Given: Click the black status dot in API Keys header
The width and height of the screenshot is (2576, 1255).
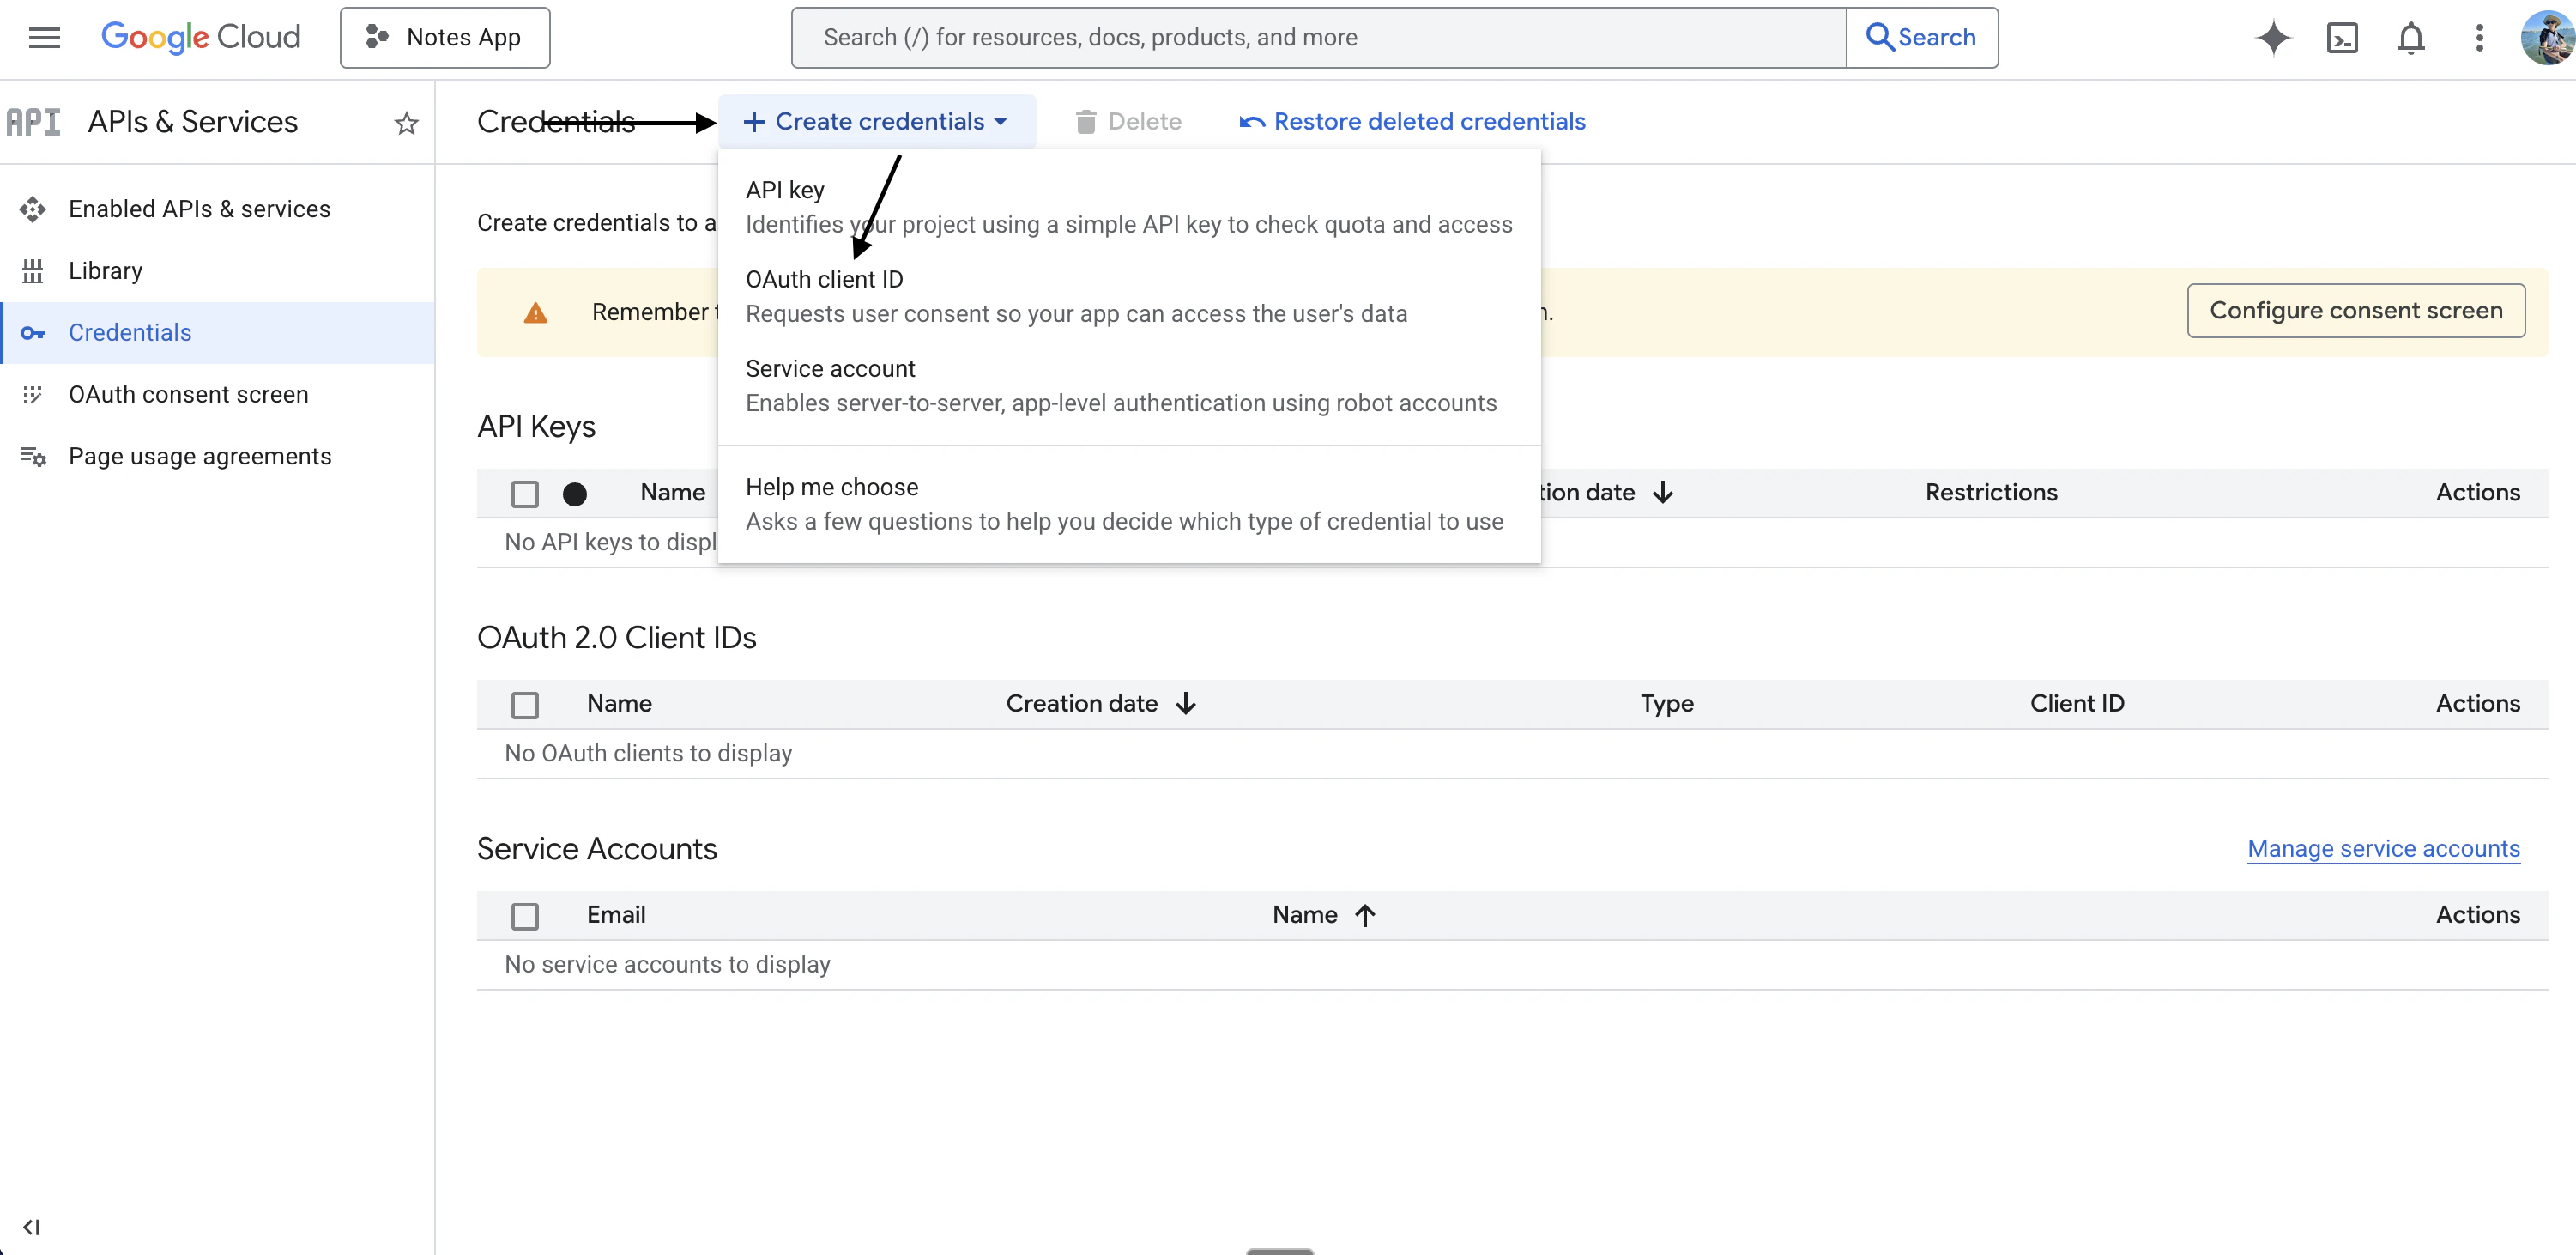Looking at the screenshot, I should 574,494.
